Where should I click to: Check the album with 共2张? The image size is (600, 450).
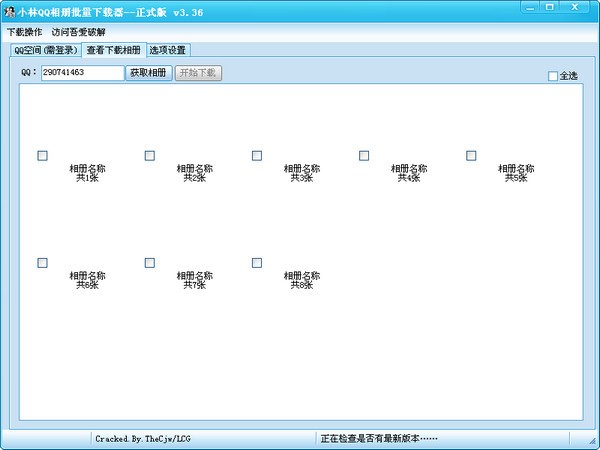(x=150, y=156)
